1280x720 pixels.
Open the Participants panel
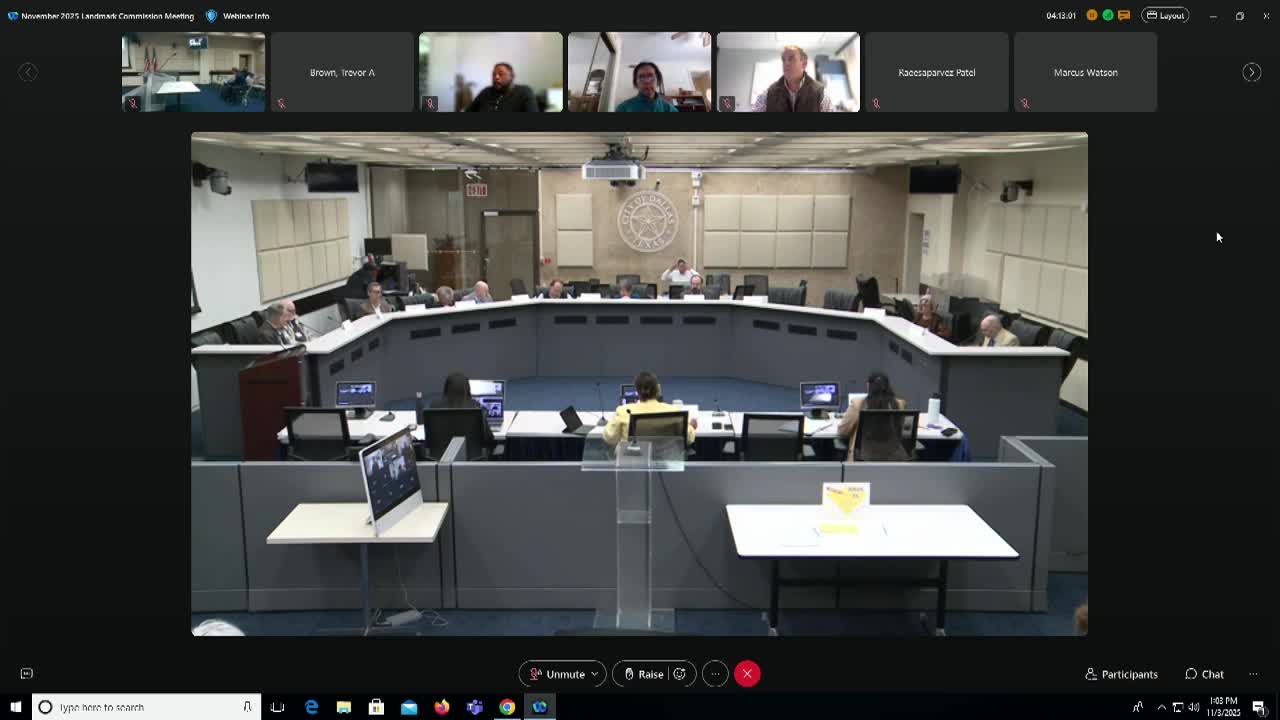1120,674
